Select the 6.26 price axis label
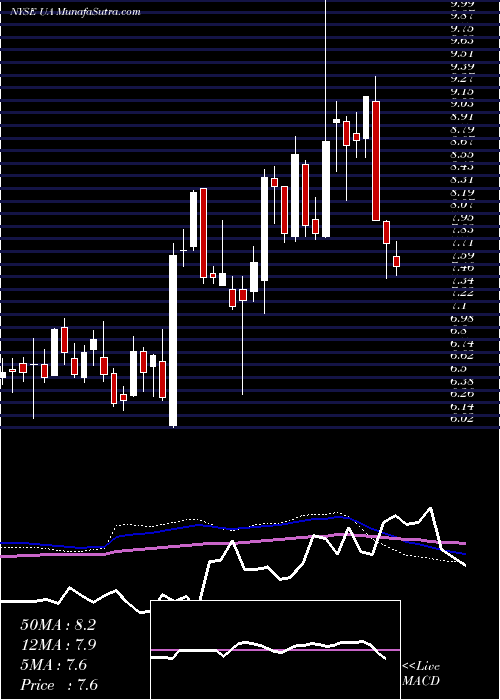Image resolution: width=500 pixels, height=700 pixels. click(x=462, y=395)
